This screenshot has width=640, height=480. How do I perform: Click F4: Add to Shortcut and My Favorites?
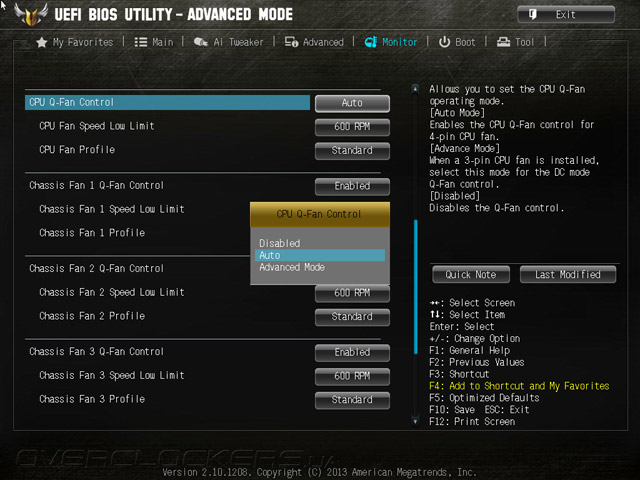519,386
